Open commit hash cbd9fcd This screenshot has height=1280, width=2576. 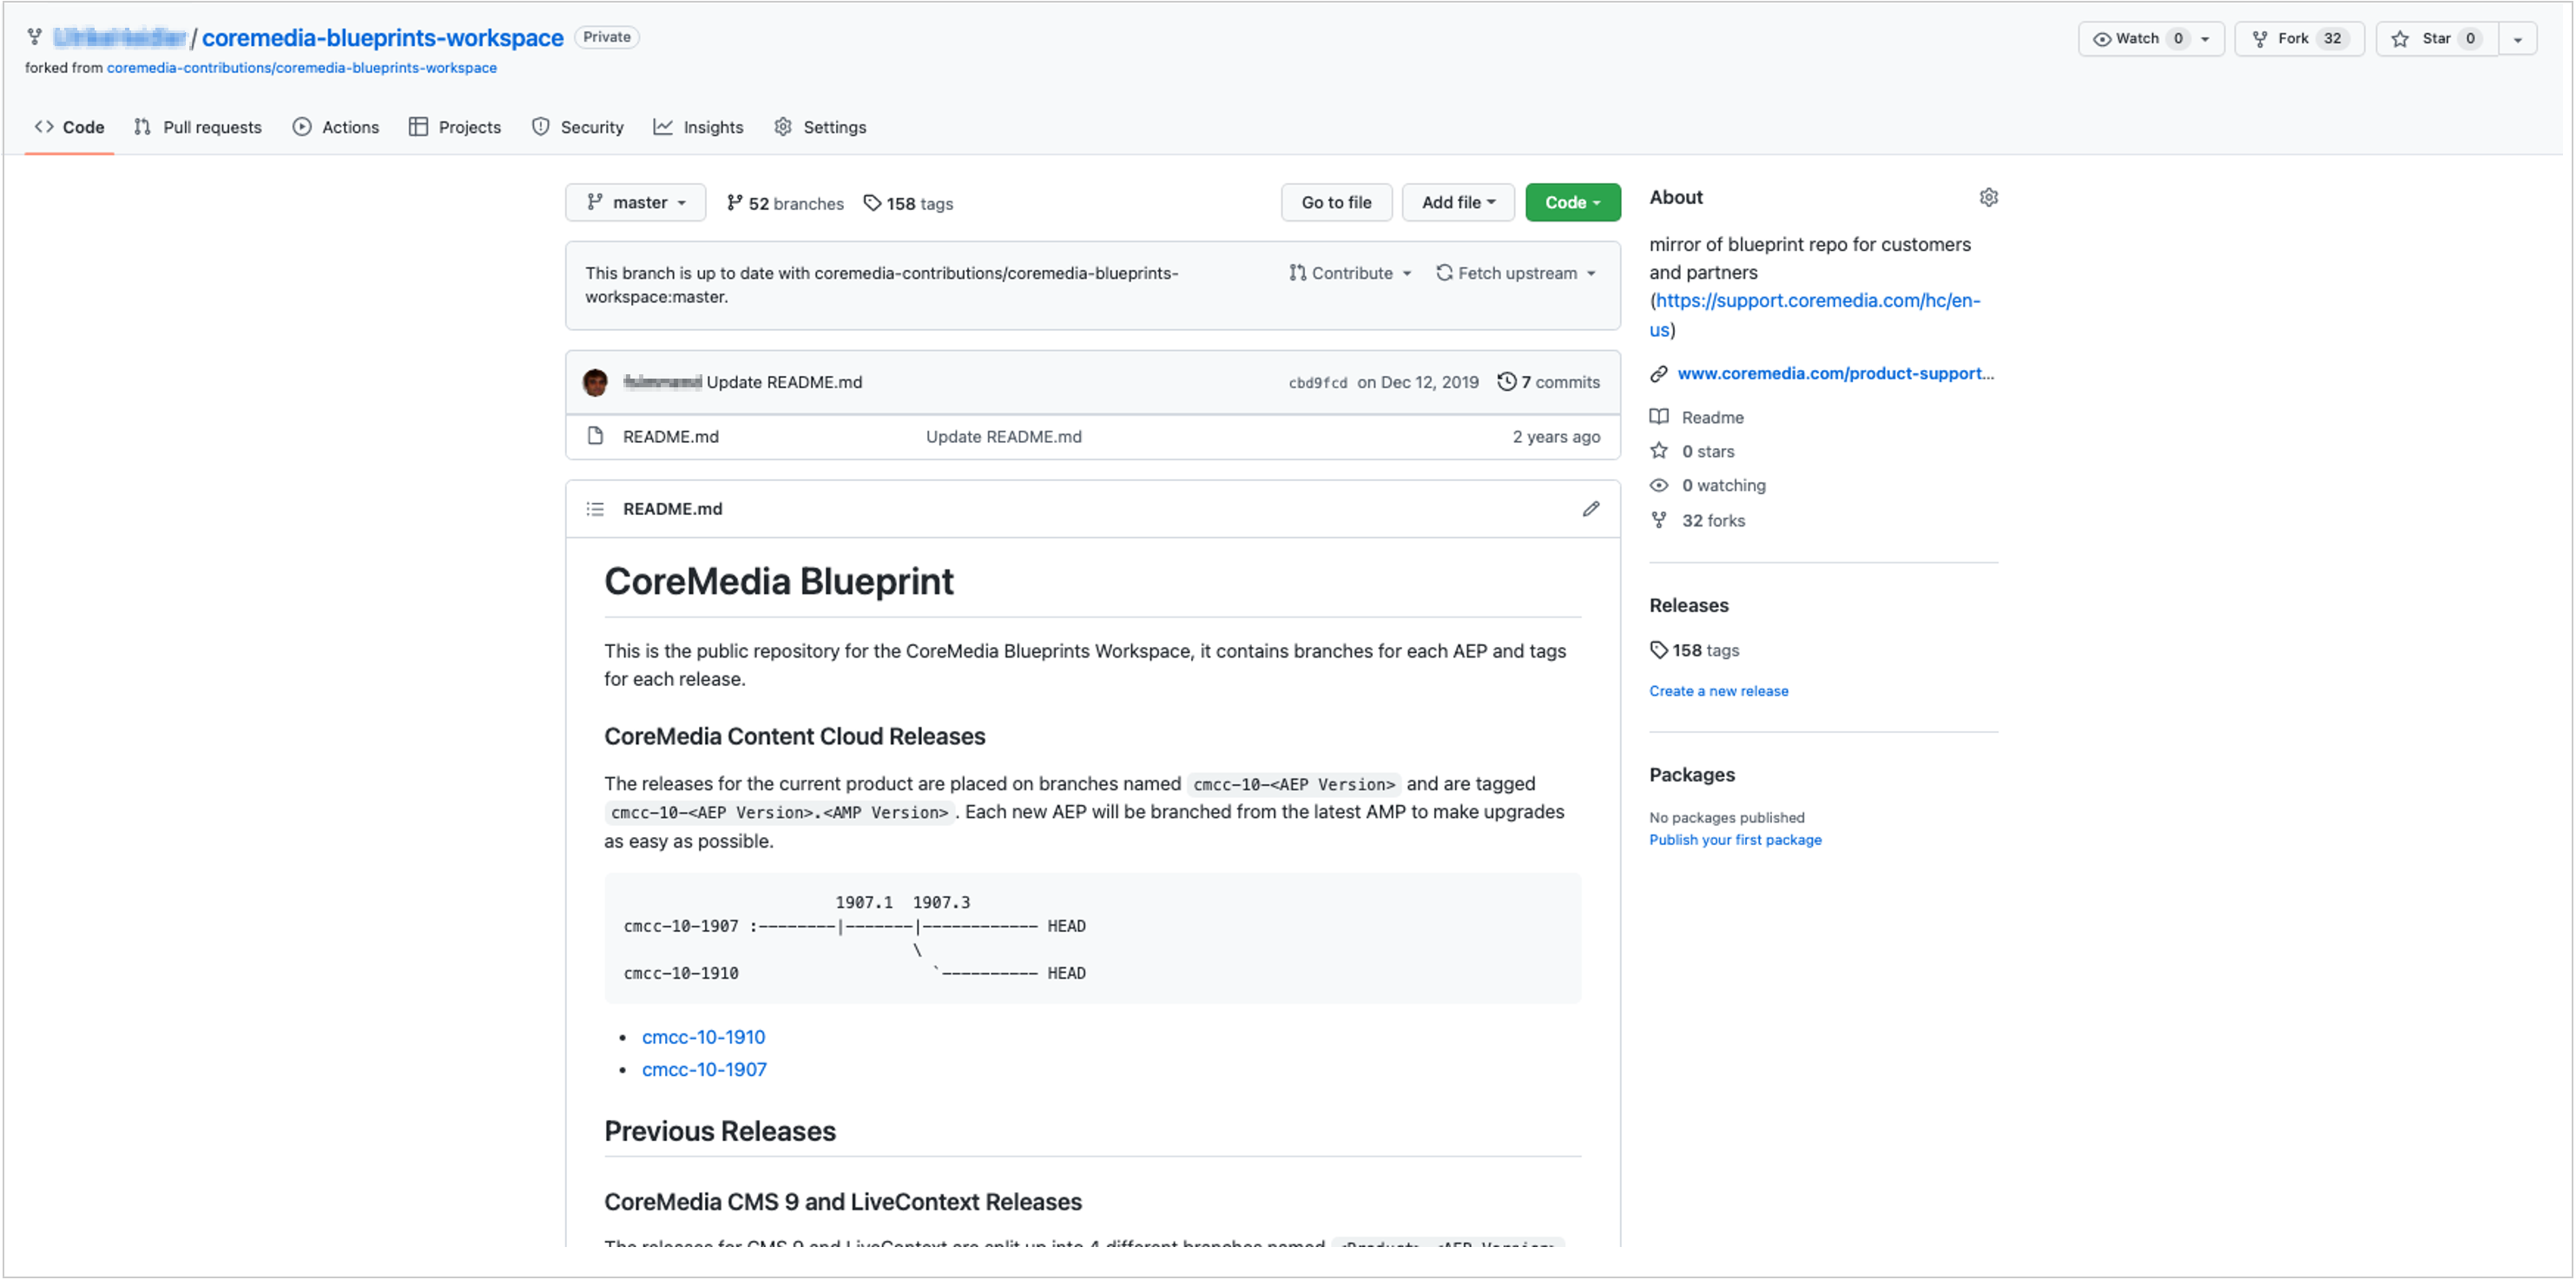[x=1317, y=383]
